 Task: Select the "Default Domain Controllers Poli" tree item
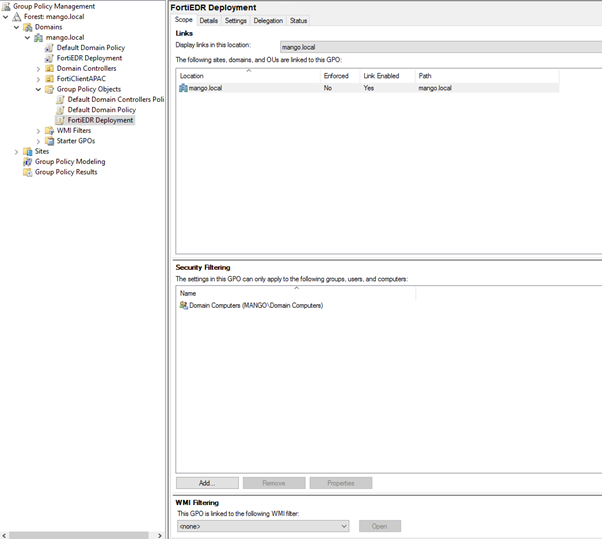coord(116,99)
